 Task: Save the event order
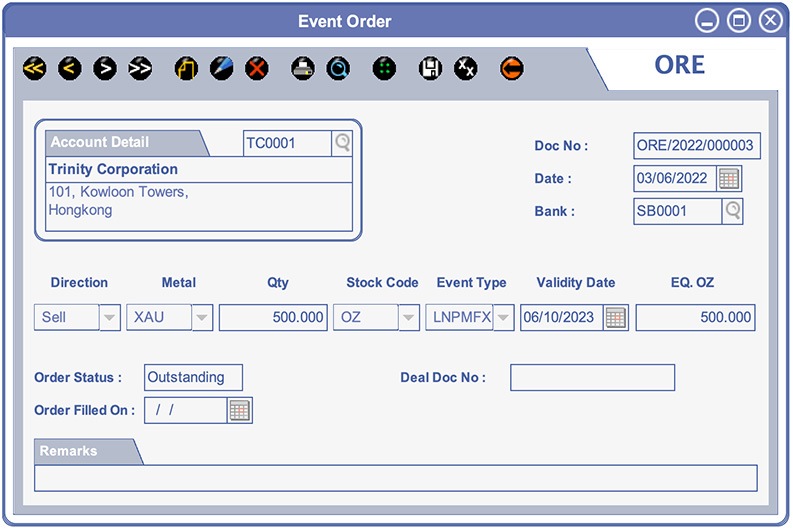coord(430,68)
